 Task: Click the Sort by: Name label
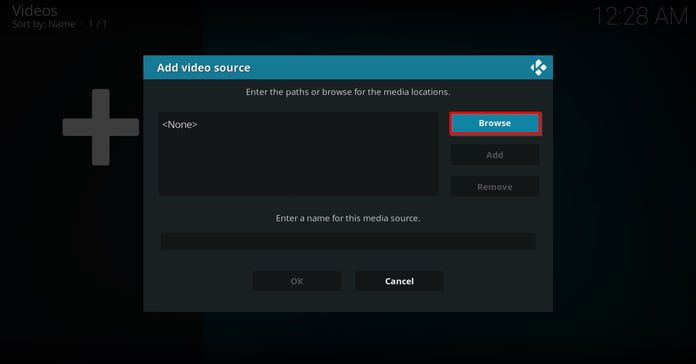point(44,24)
